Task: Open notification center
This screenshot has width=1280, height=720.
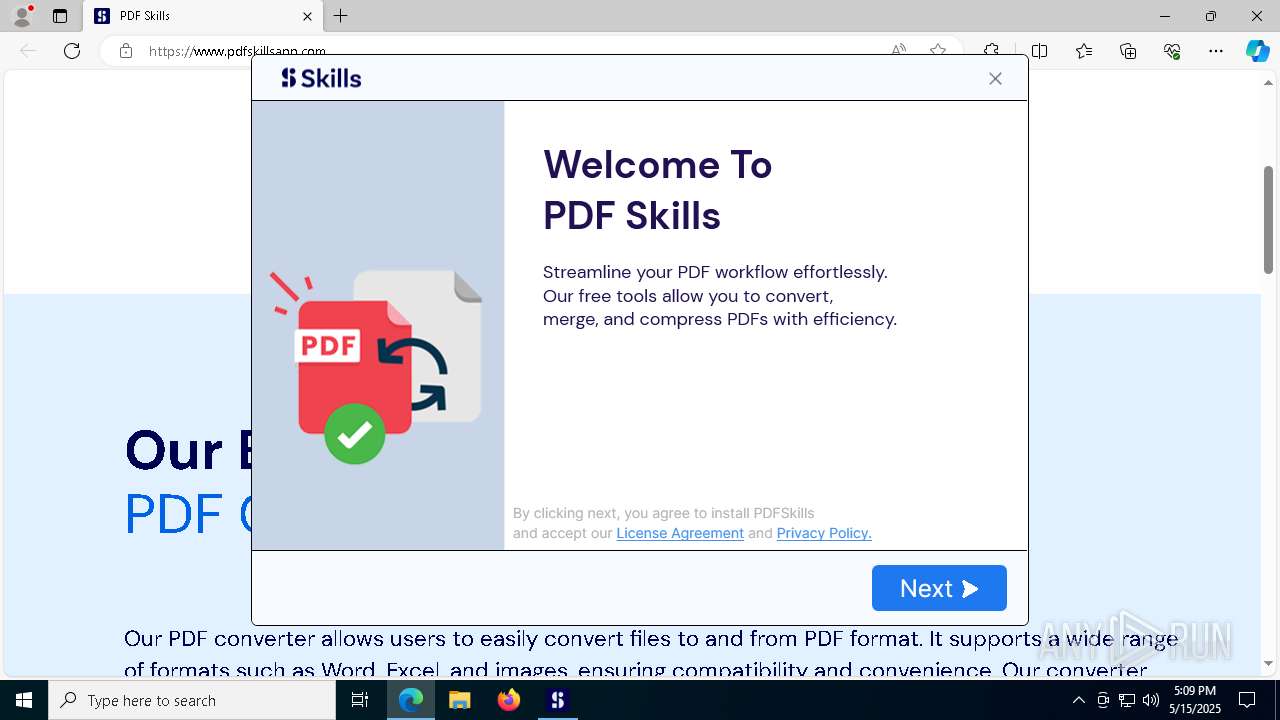Action: pos(1247,700)
